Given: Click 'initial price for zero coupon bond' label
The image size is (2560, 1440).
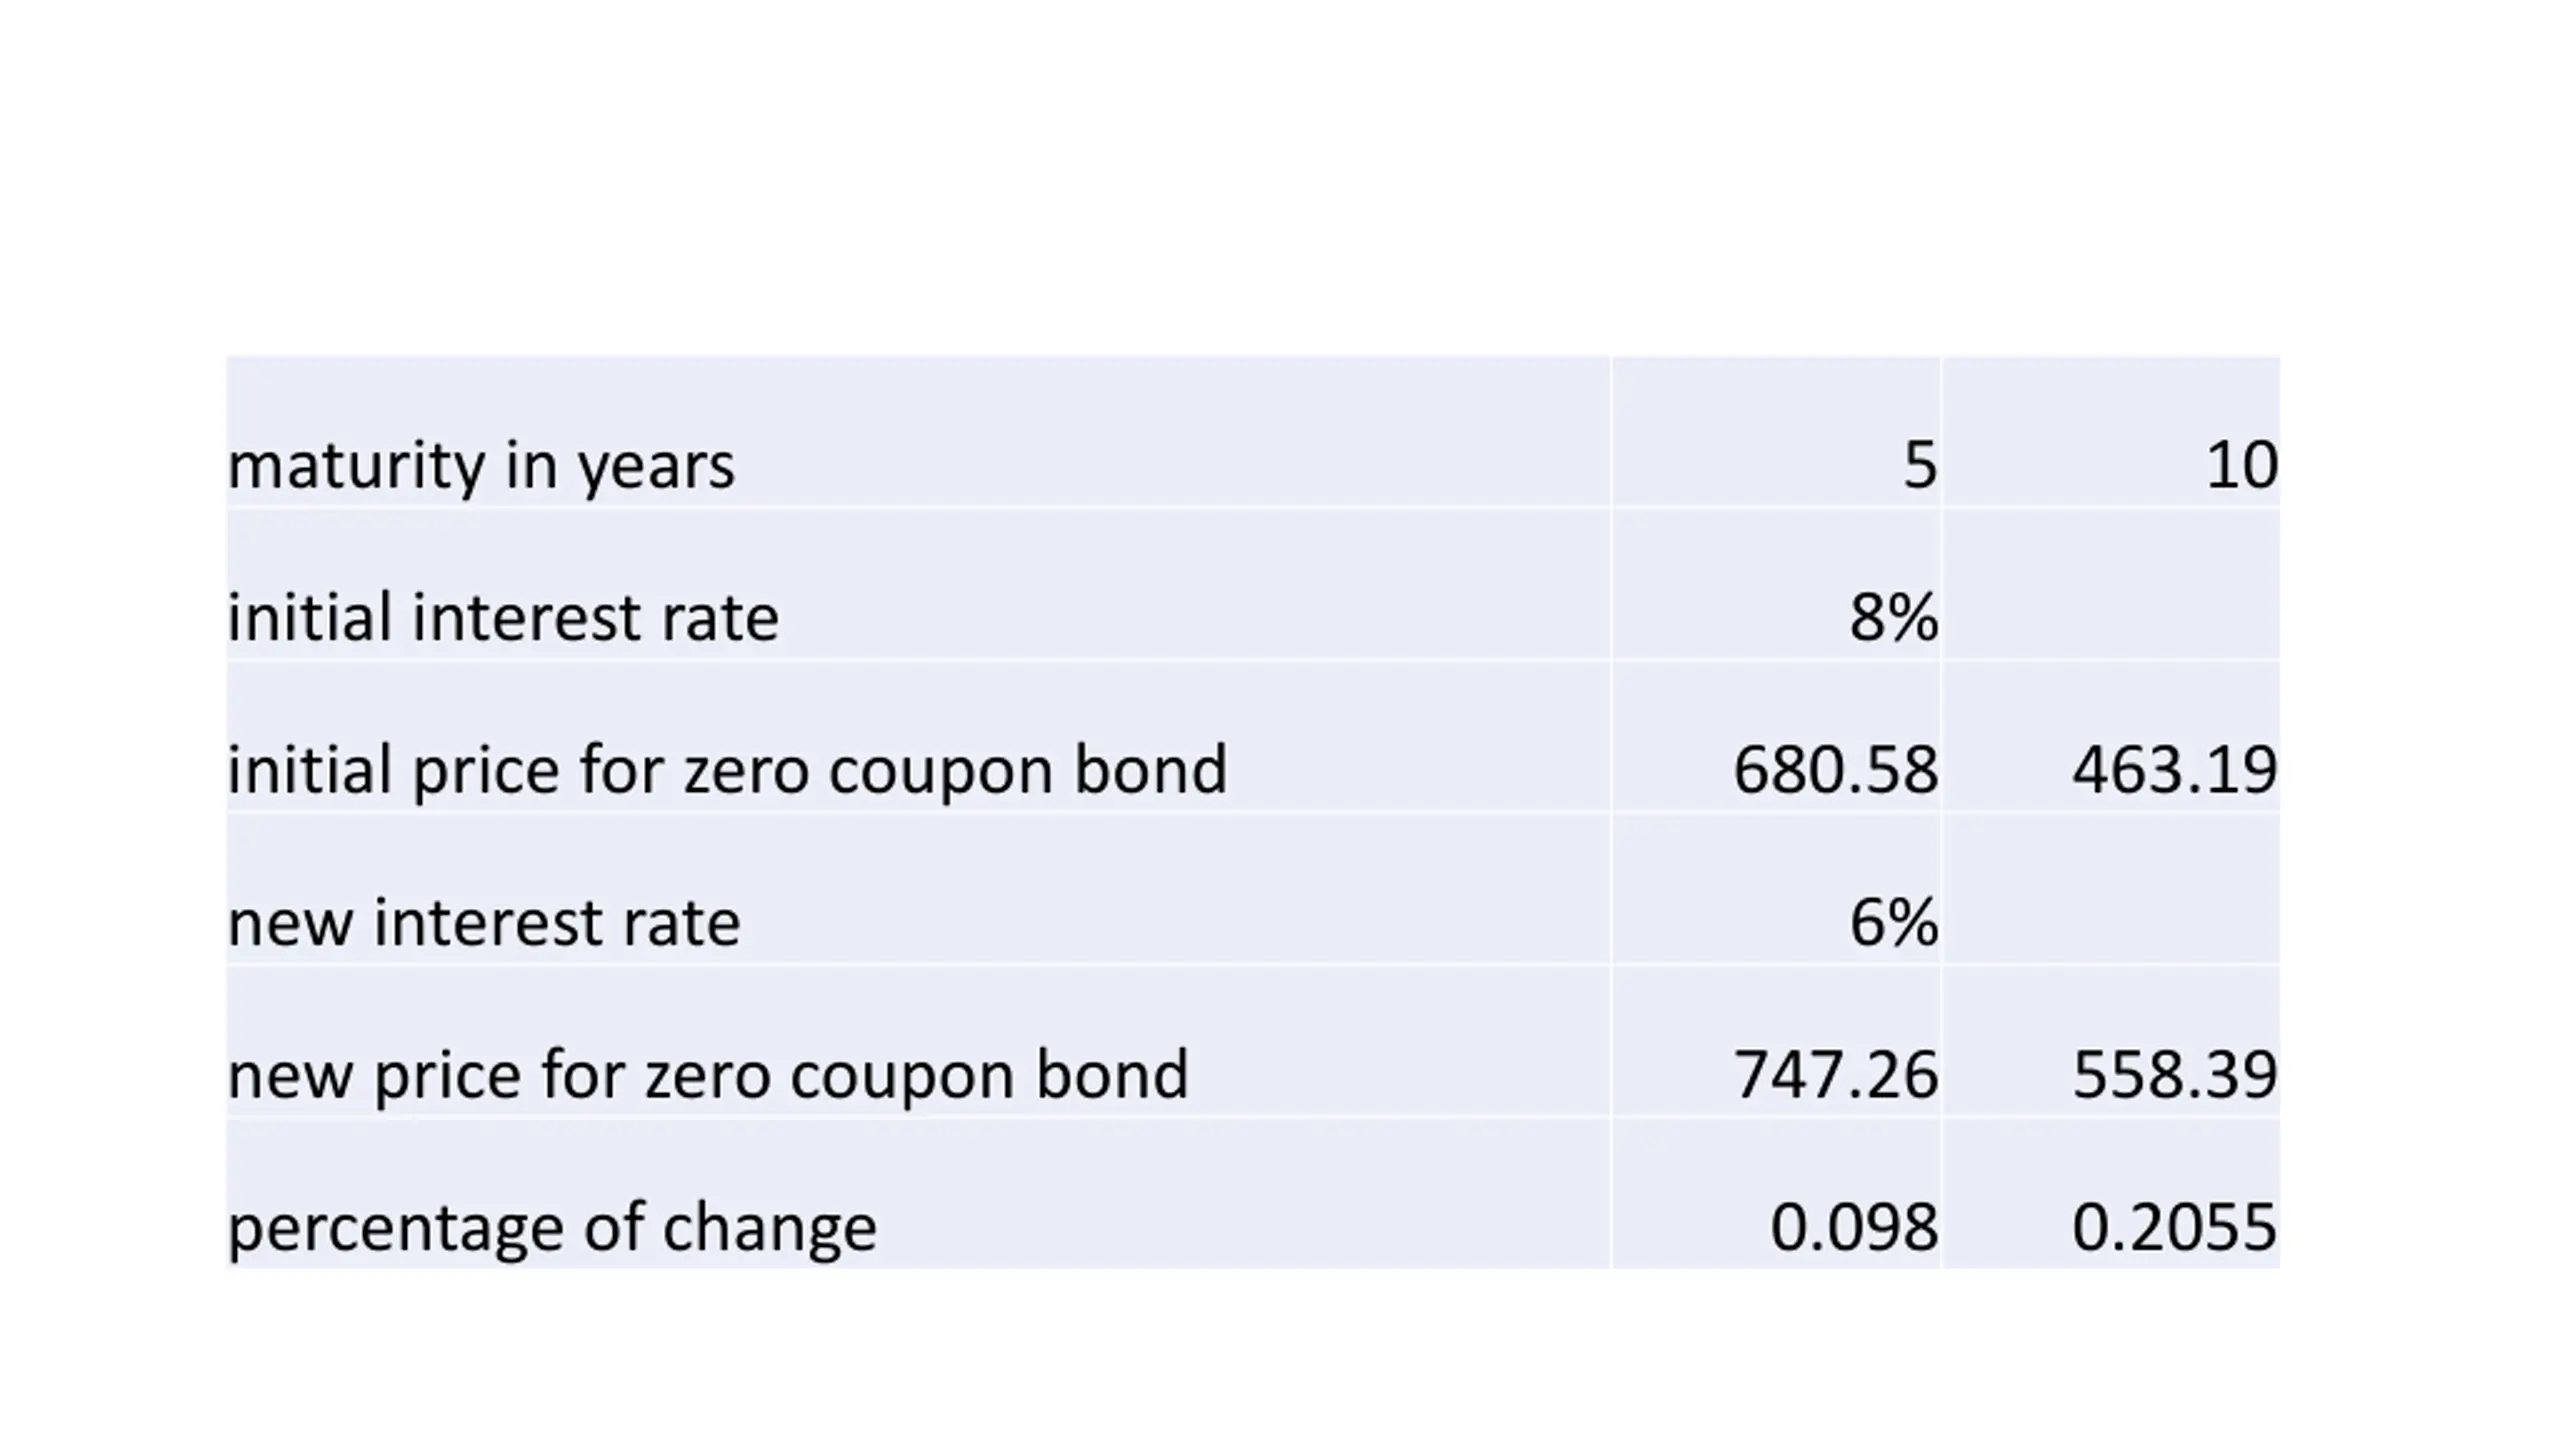Looking at the screenshot, I should coord(727,771).
